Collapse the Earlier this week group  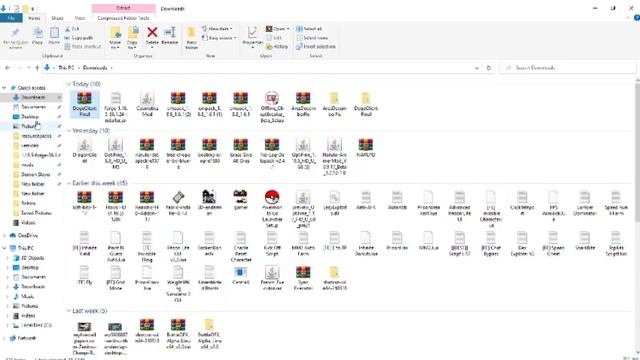click(x=69, y=183)
